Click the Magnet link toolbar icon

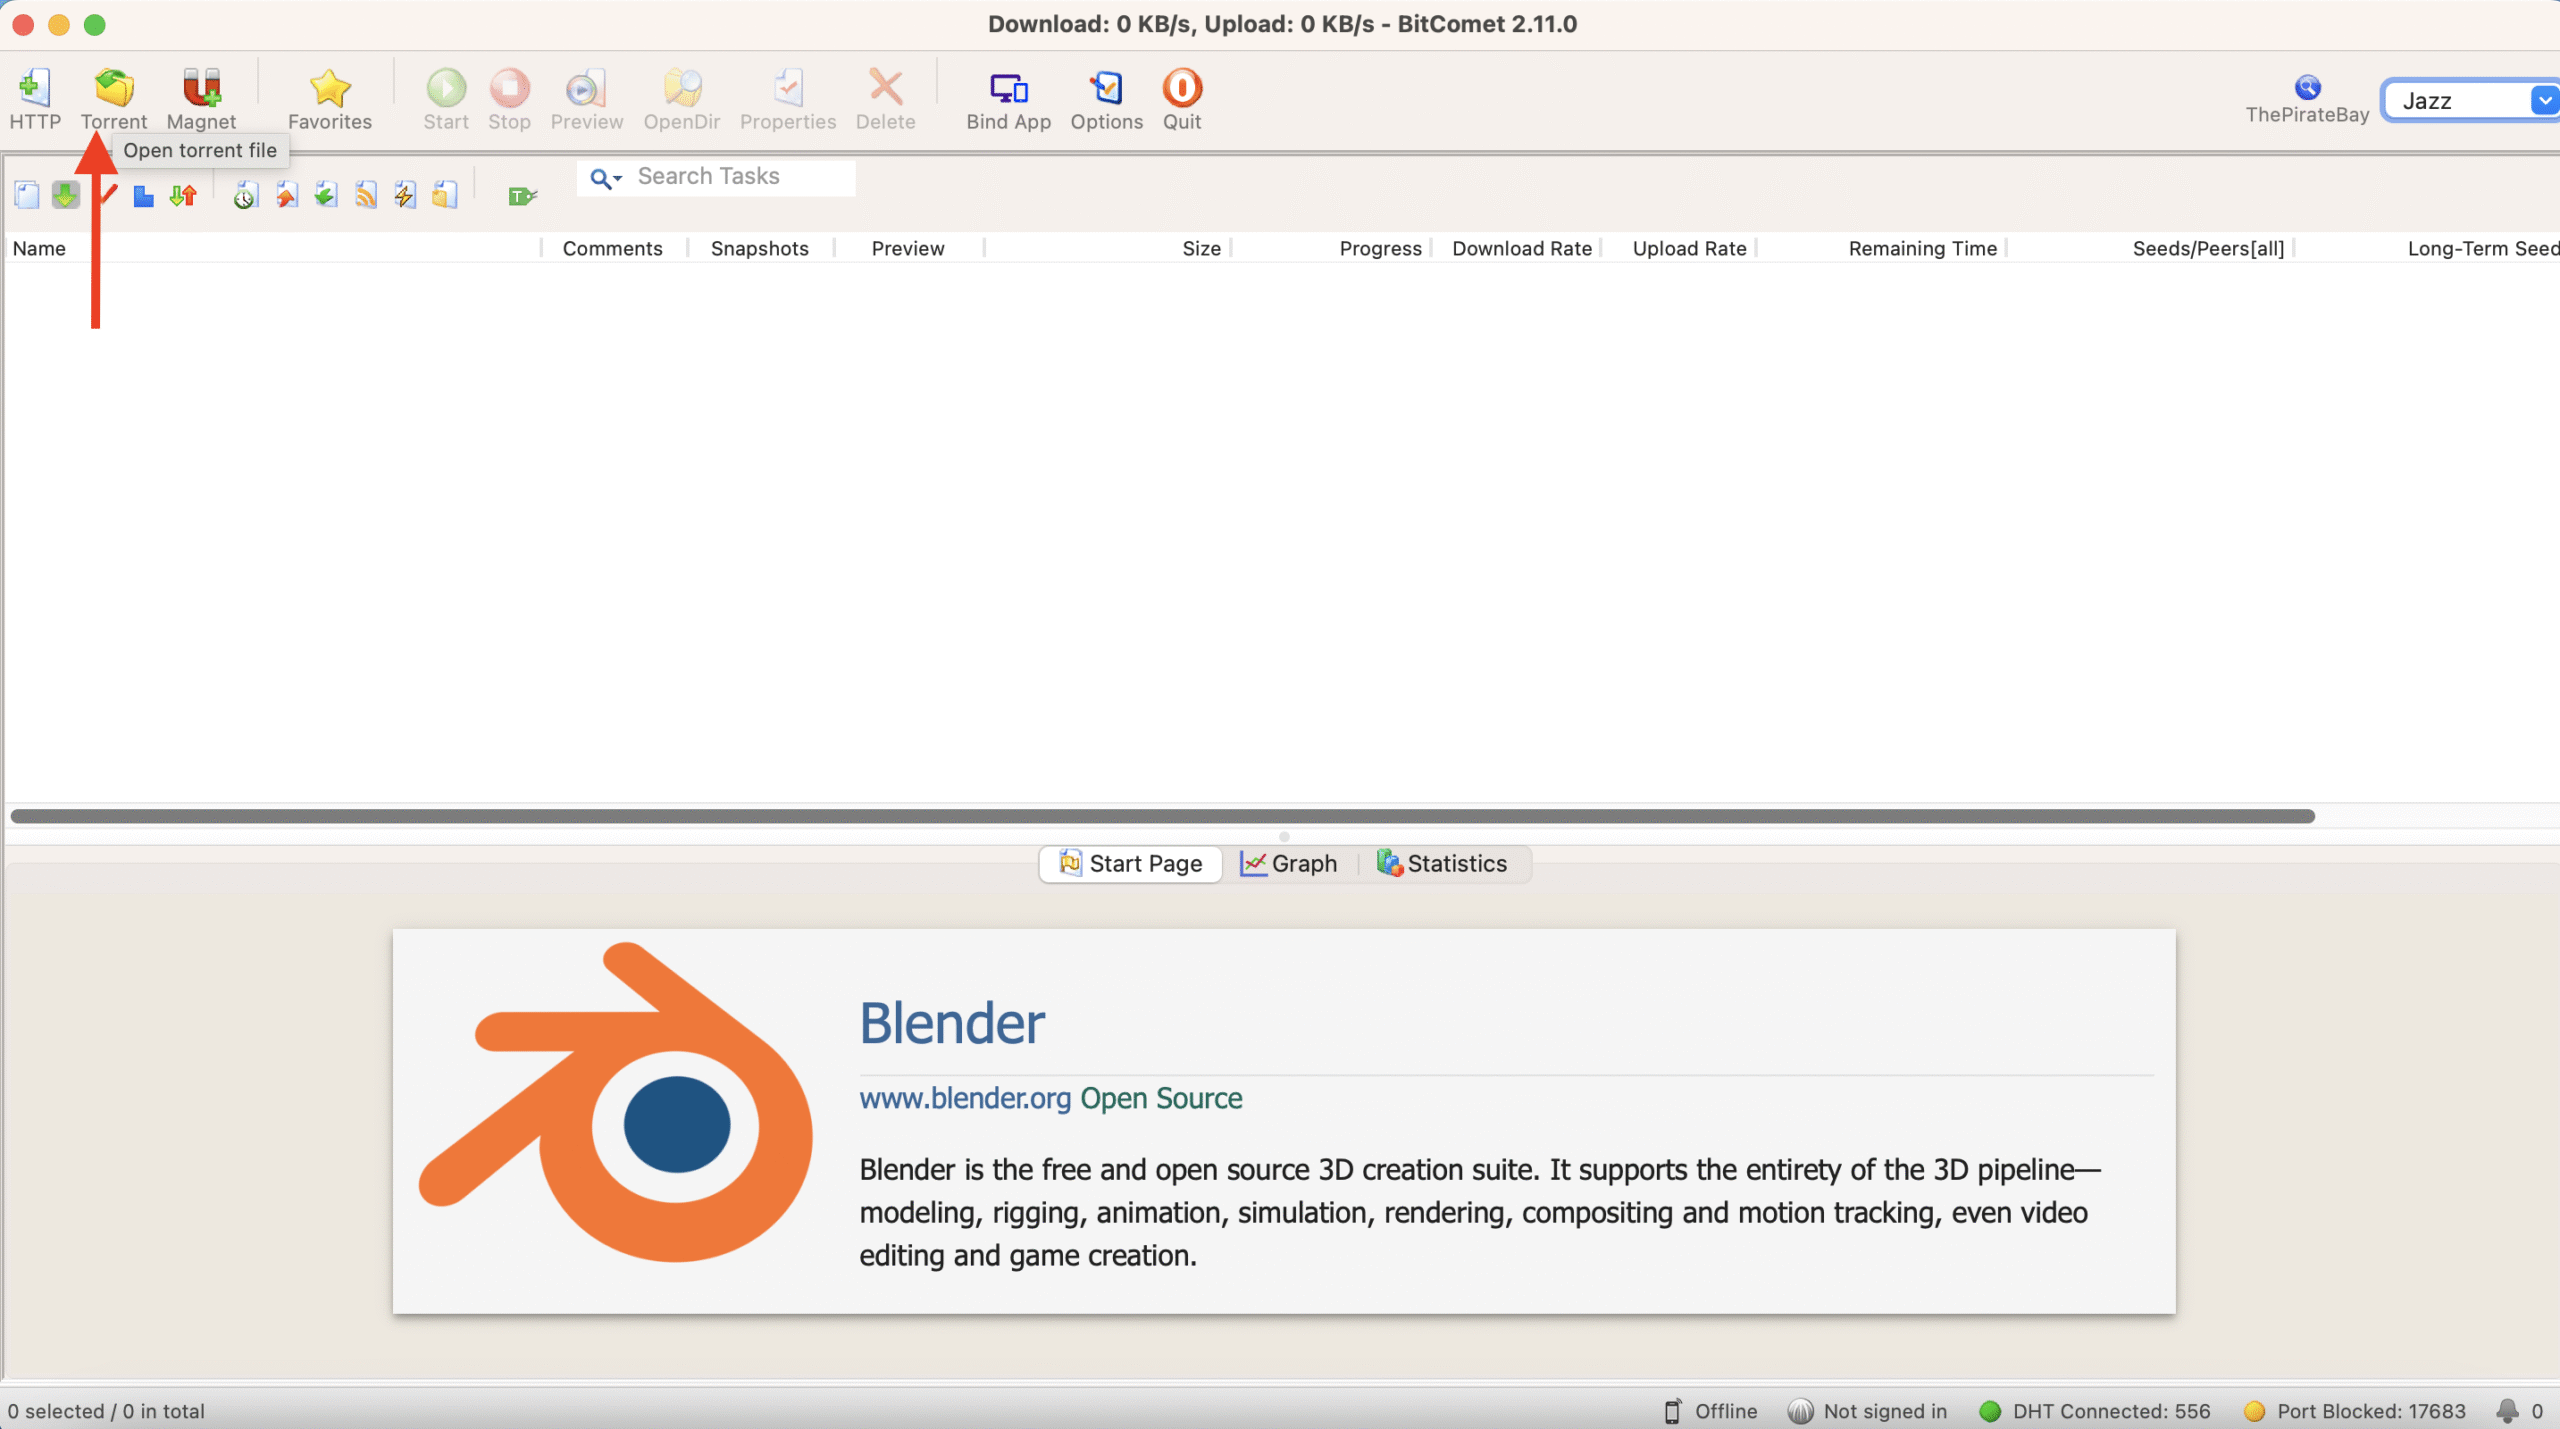(x=201, y=90)
